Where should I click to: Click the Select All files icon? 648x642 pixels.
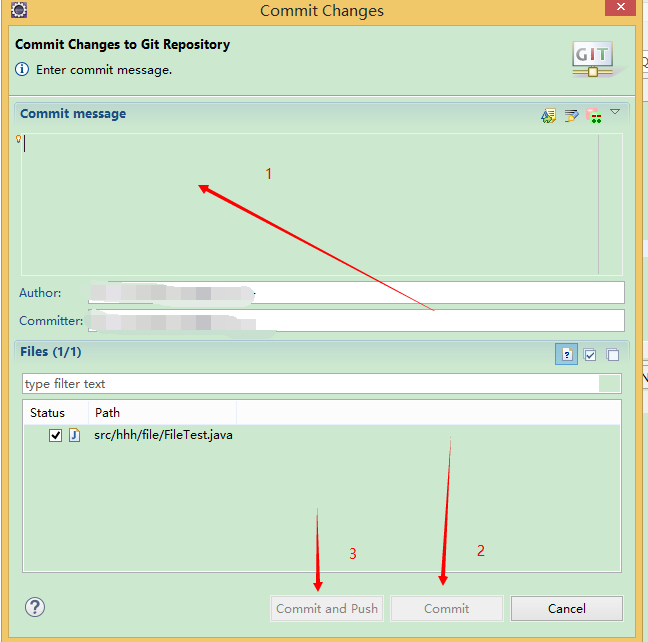(590, 355)
